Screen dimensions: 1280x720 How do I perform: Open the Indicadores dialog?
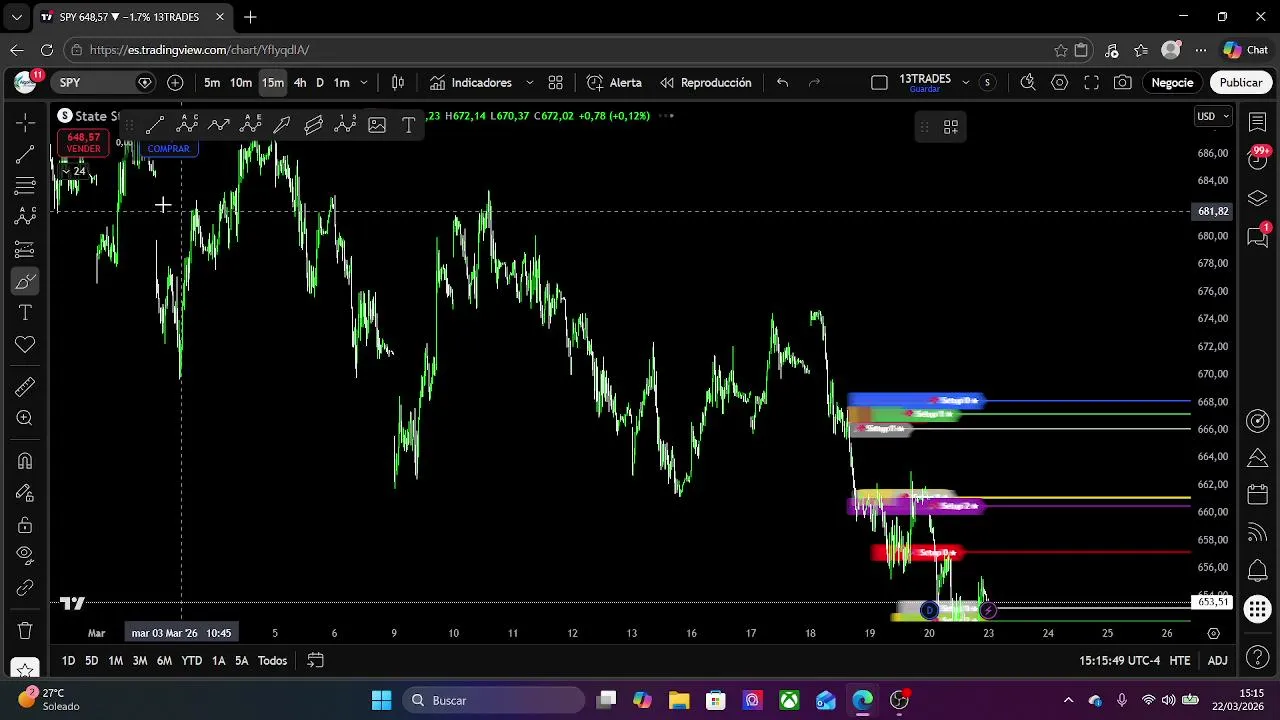point(470,83)
